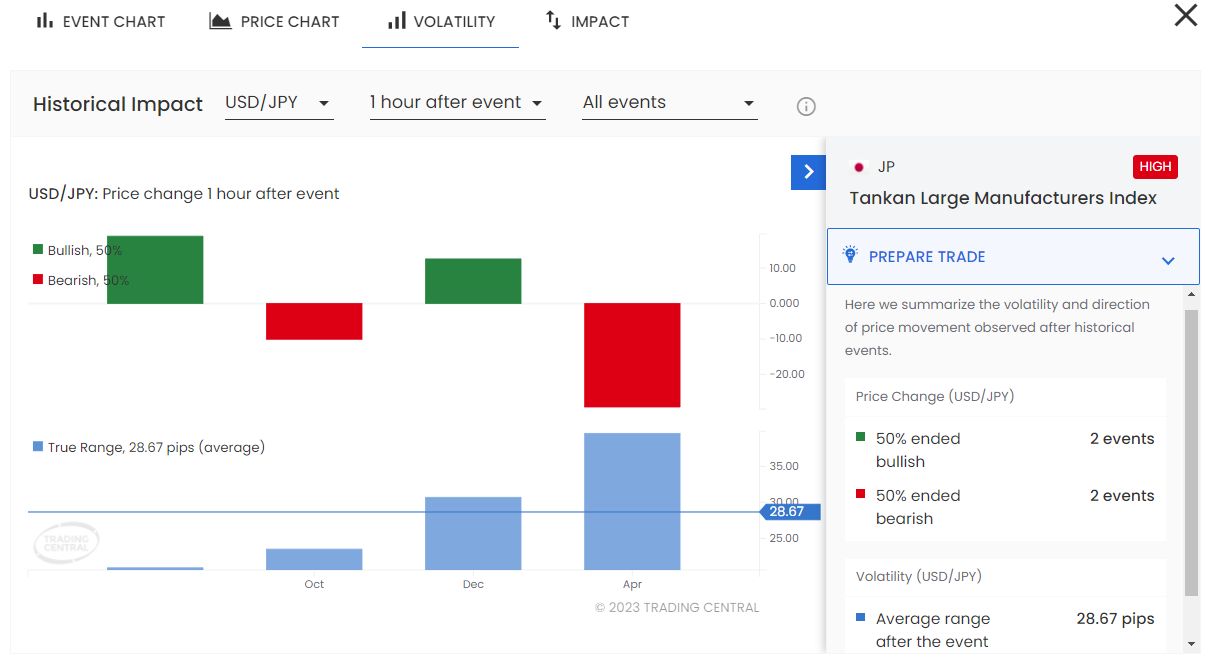The height and width of the screenshot is (666, 1215).
Task: Open the All events filter dropdown
Action: 669,103
